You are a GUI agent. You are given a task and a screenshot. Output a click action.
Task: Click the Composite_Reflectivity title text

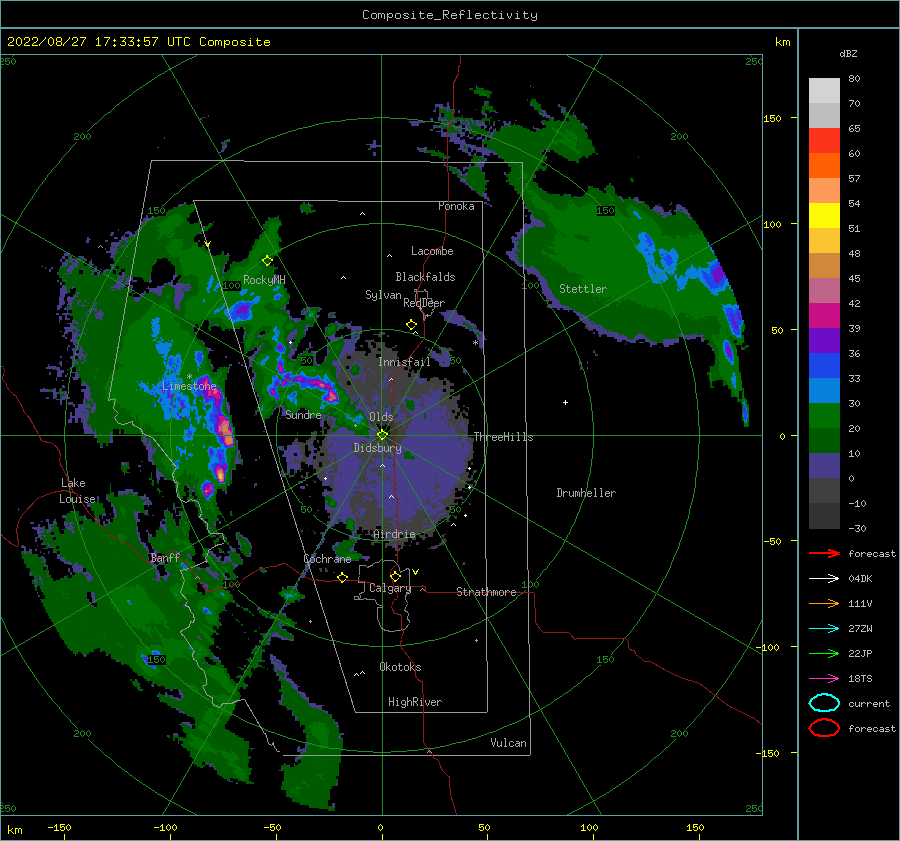tap(450, 15)
